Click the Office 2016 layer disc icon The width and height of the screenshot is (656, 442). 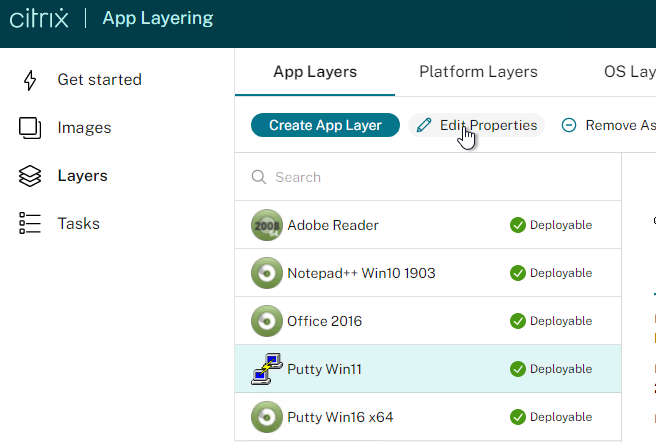click(266, 321)
